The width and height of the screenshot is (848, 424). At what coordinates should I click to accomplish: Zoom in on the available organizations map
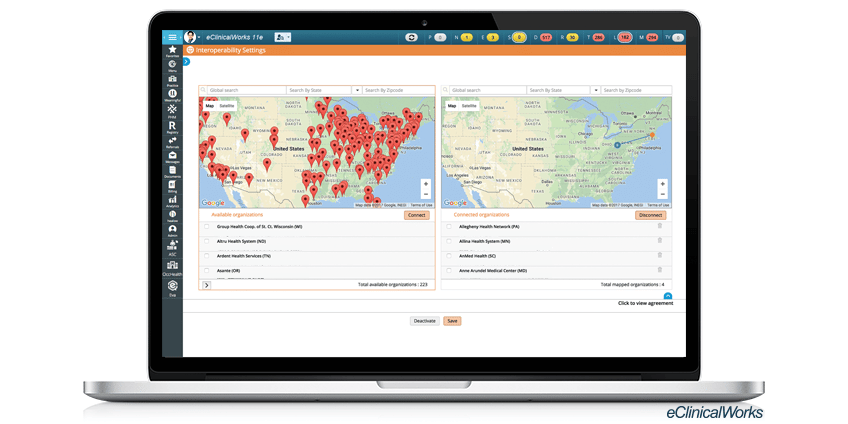(426, 184)
